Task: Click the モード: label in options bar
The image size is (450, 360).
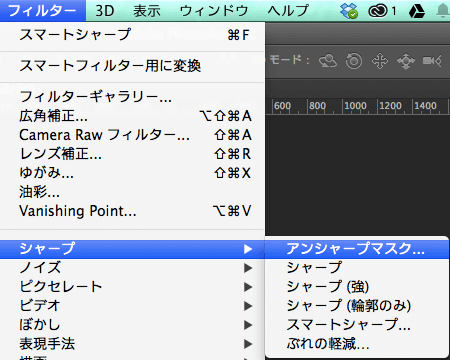Action: [x=289, y=60]
